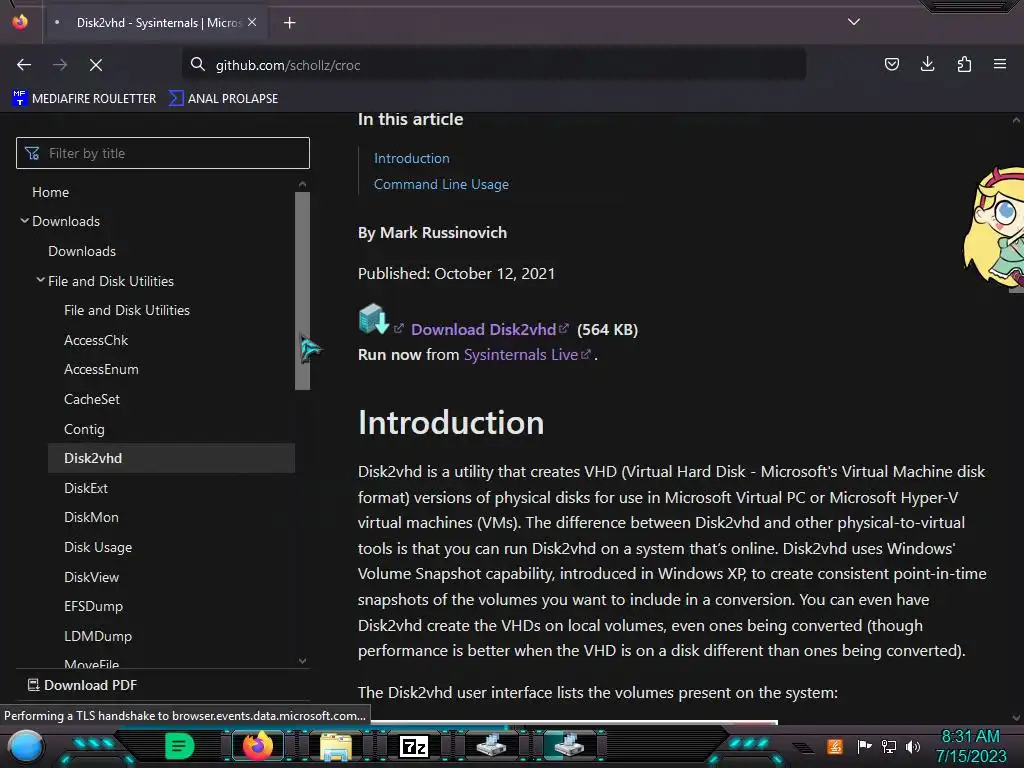Open the volume speaker tray icon
The height and width of the screenshot is (768, 1024).
[913, 746]
